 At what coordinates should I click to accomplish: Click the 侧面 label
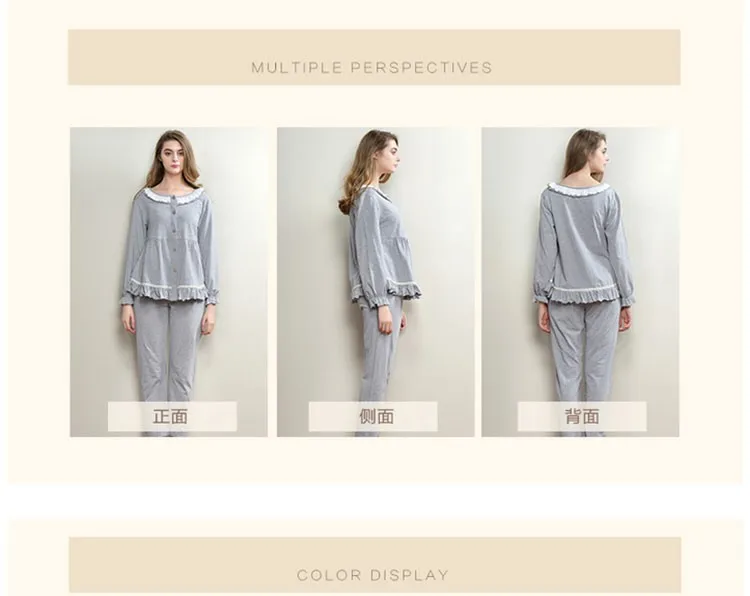click(x=376, y=417)
